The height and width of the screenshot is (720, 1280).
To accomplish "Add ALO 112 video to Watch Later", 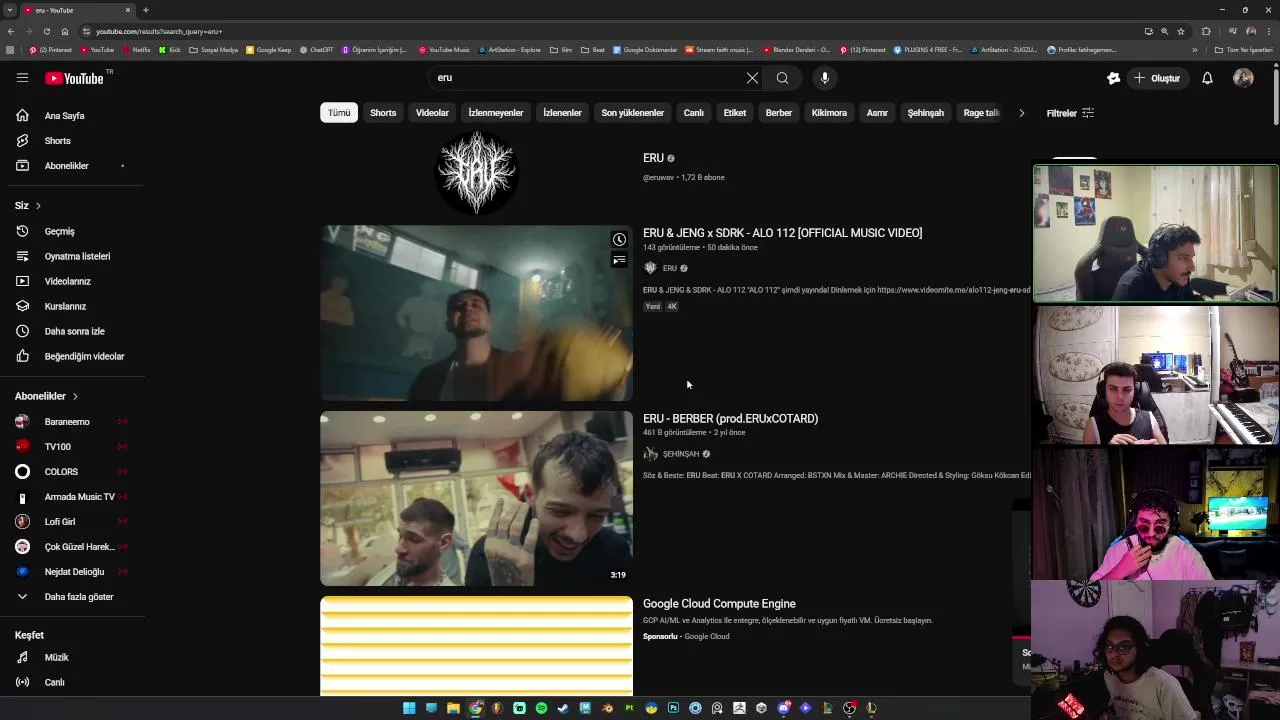I will tap(619, 239).
